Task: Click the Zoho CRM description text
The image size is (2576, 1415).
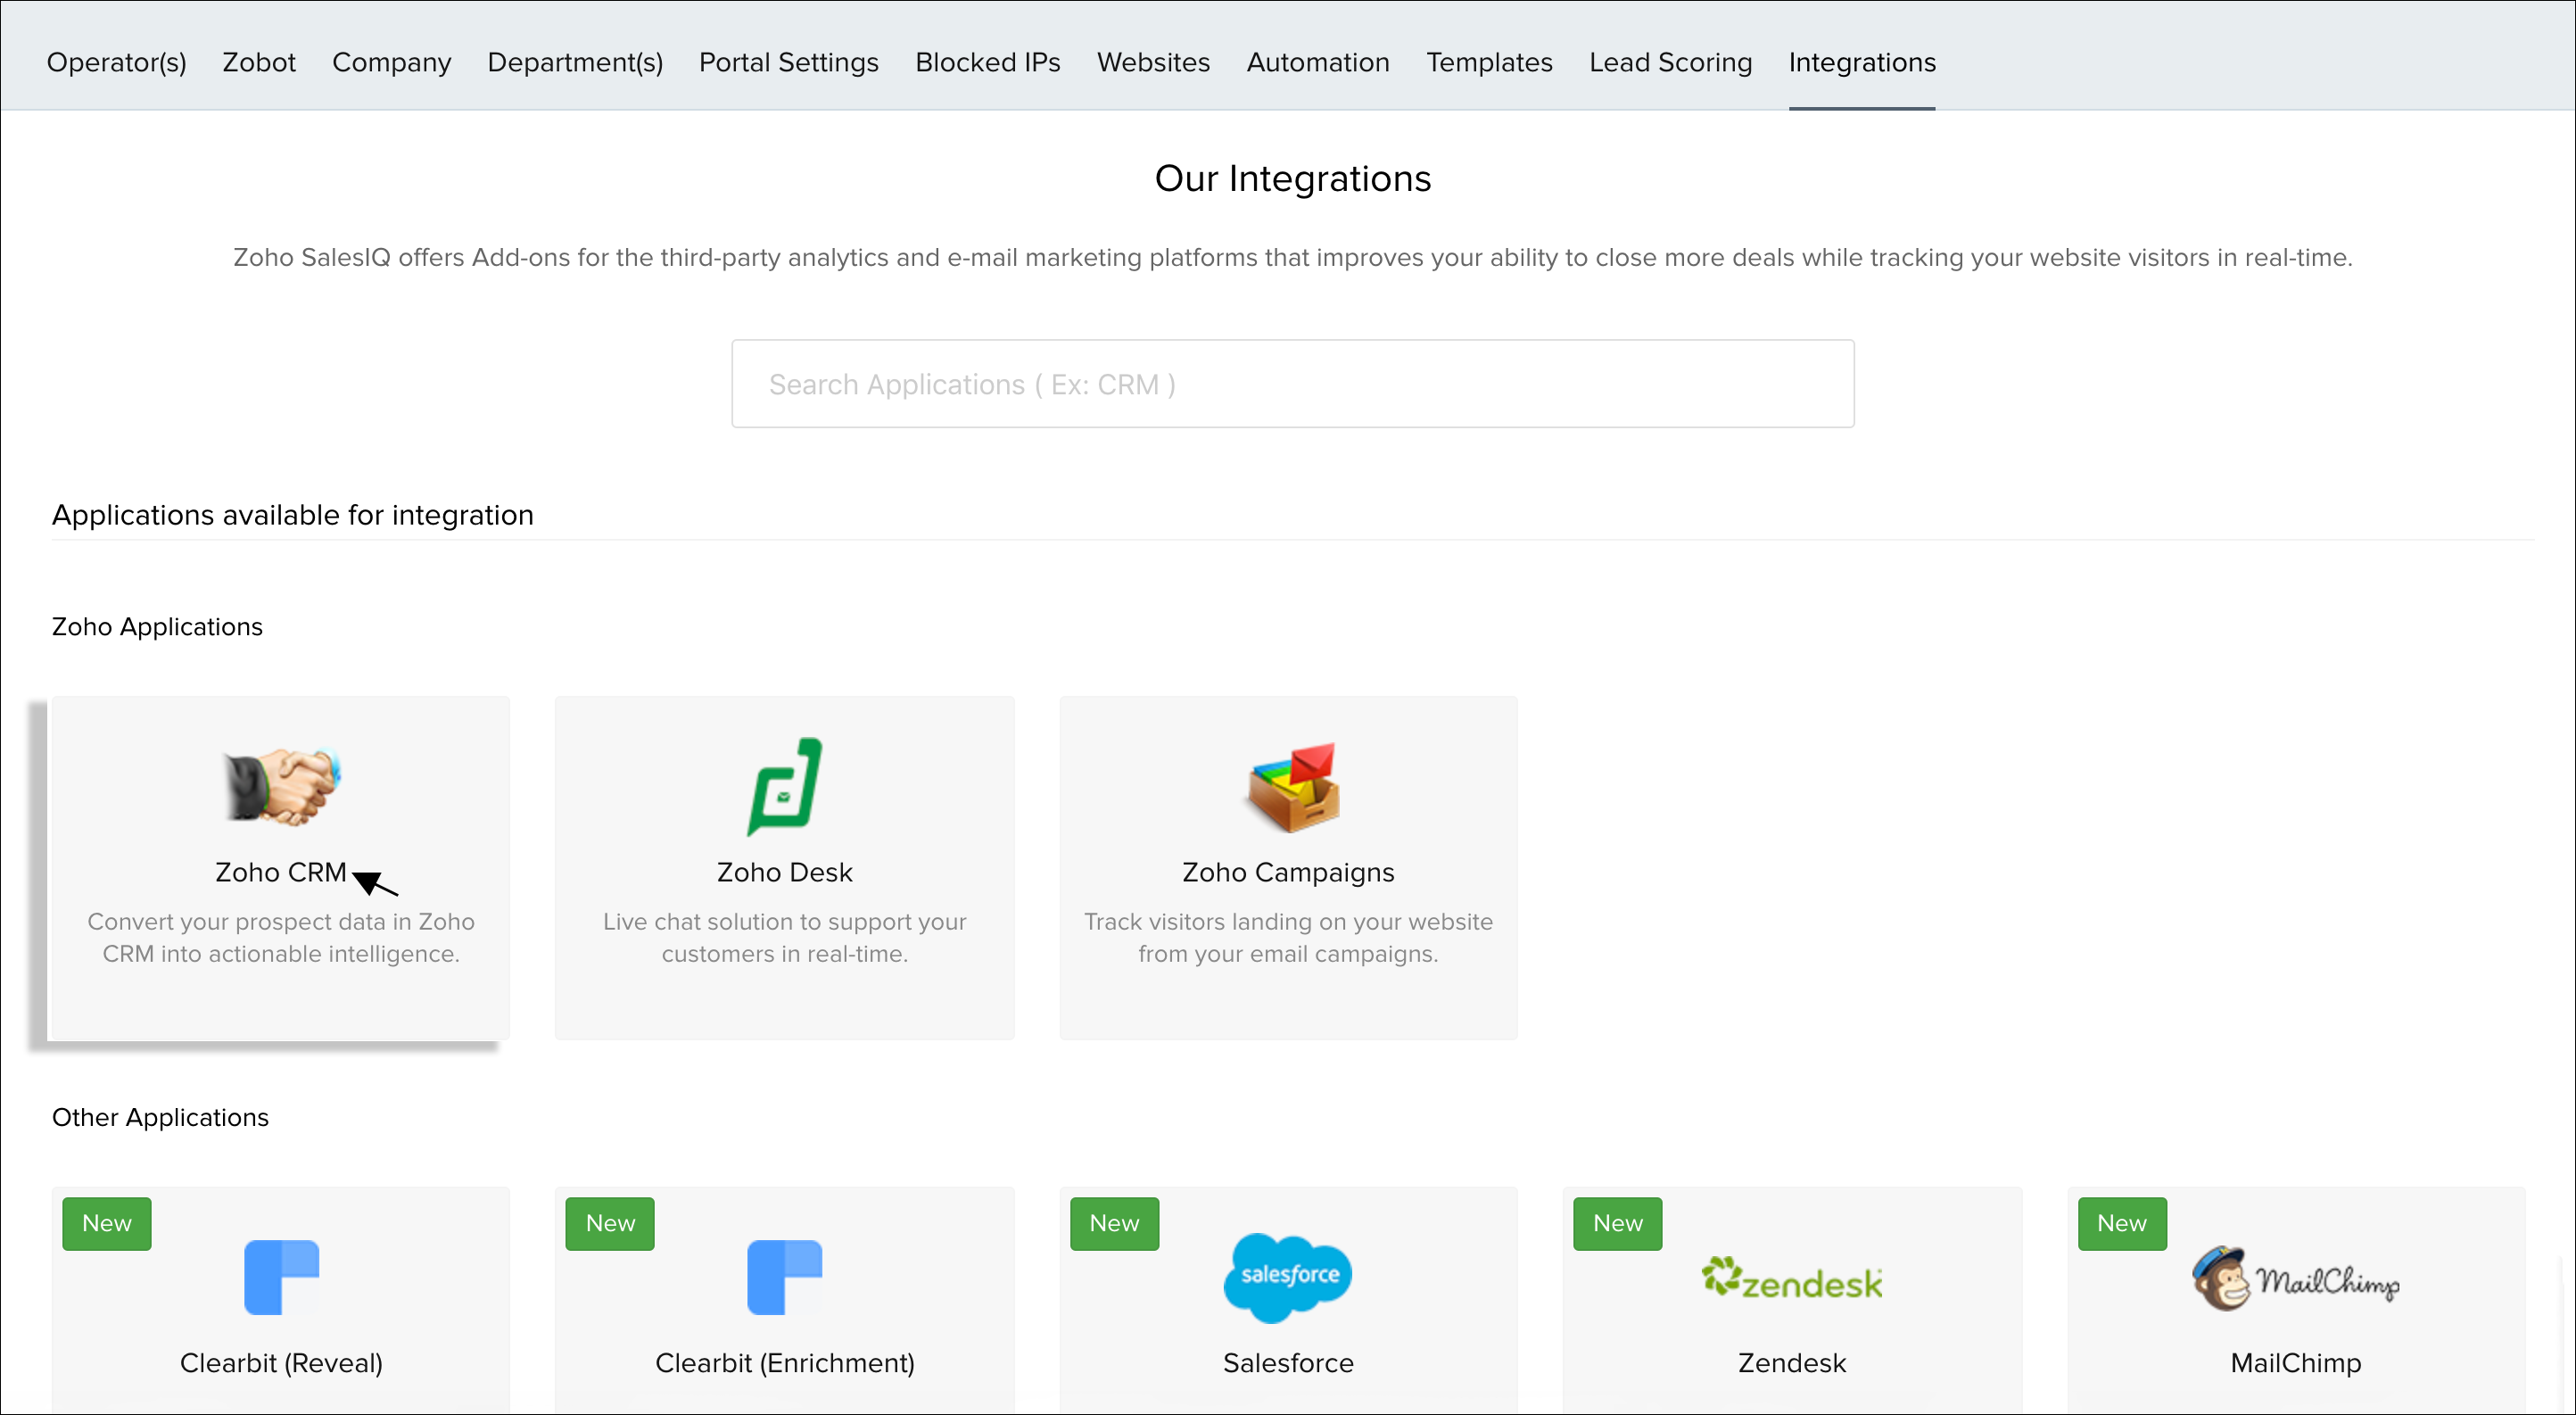Action: 281,937
